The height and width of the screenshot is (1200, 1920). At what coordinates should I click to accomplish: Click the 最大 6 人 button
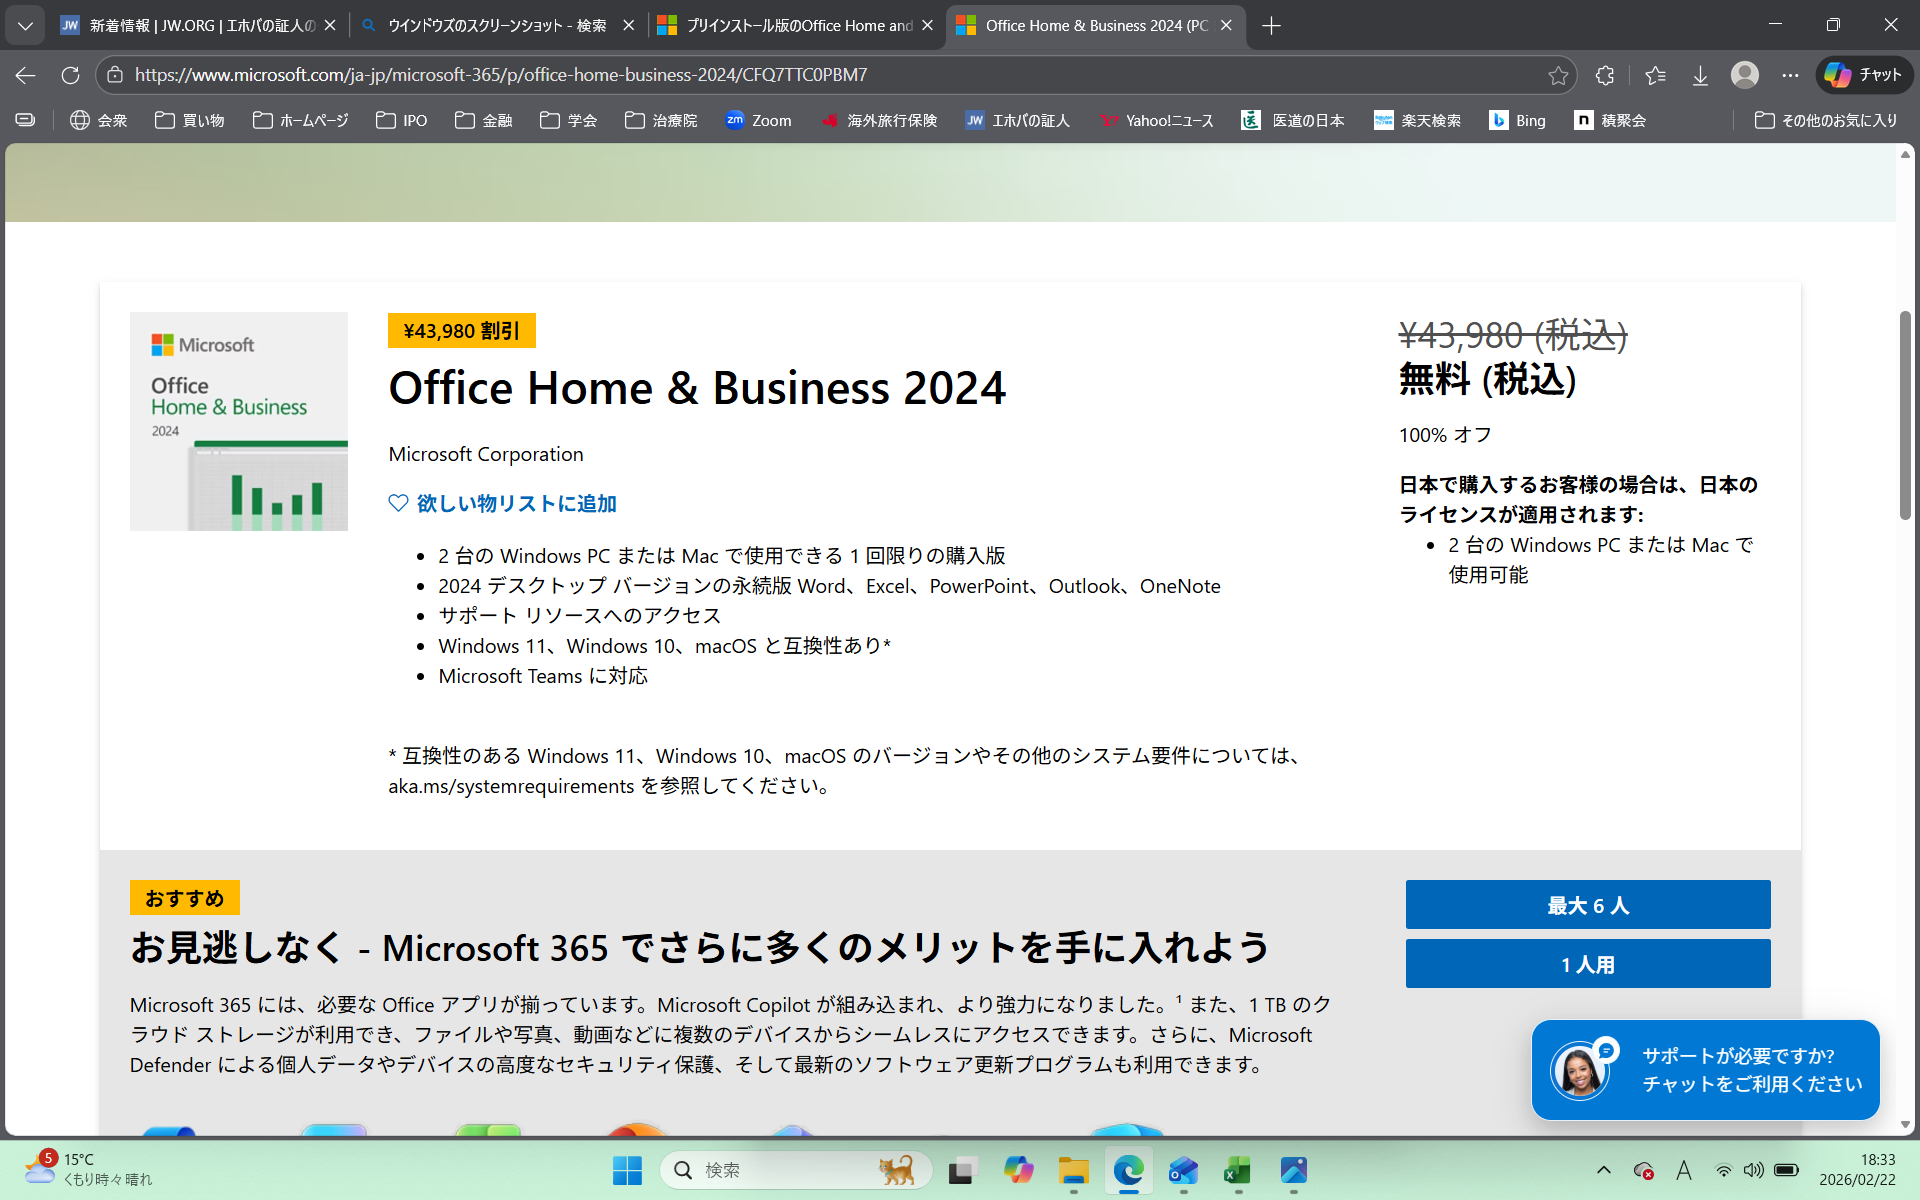[1587, 905]
